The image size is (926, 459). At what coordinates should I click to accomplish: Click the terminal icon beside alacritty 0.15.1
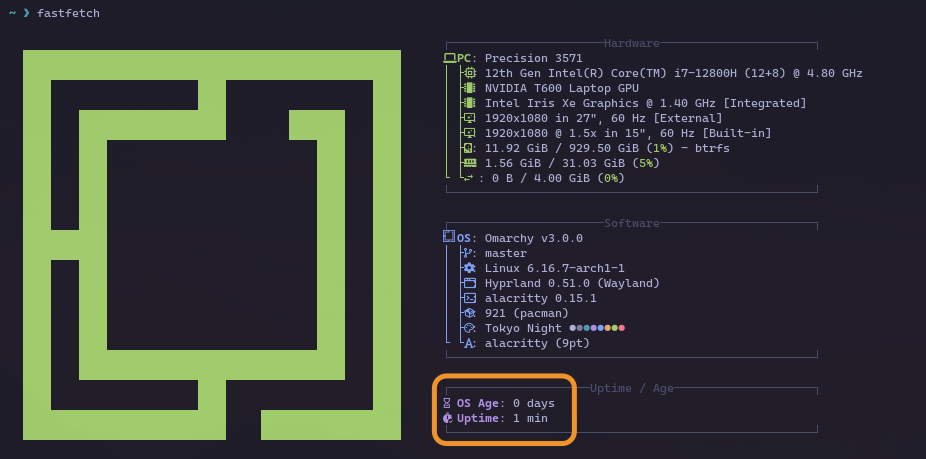click(469, 298)
